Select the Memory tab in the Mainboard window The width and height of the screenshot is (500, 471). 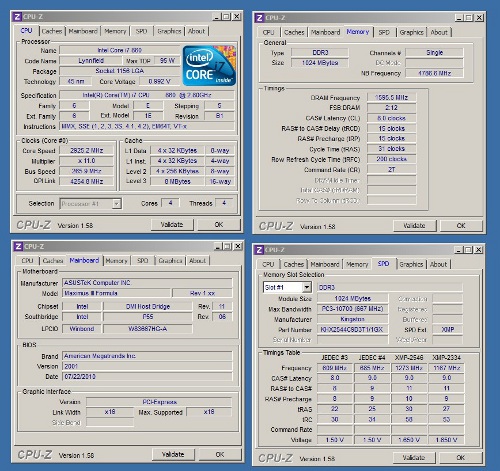(x=116, y=261)
